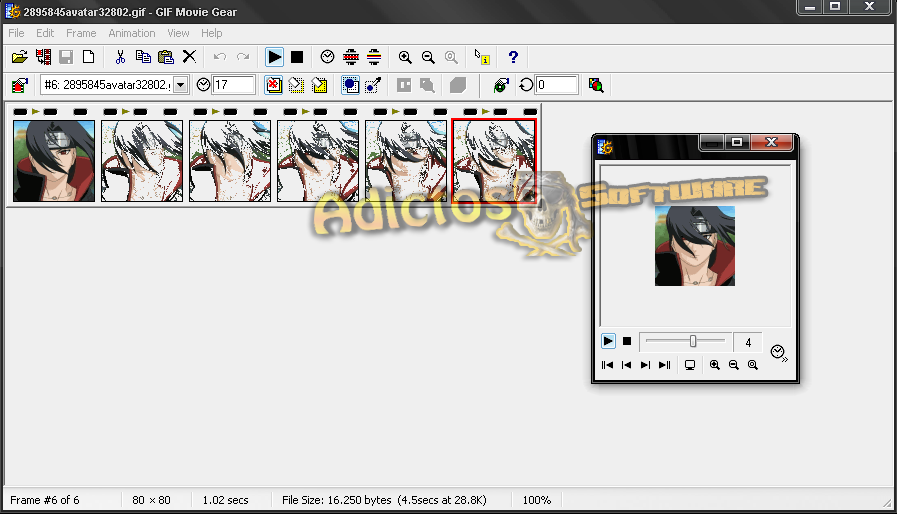
Task: Click the green global properties icon
Action: click(501, 85)
